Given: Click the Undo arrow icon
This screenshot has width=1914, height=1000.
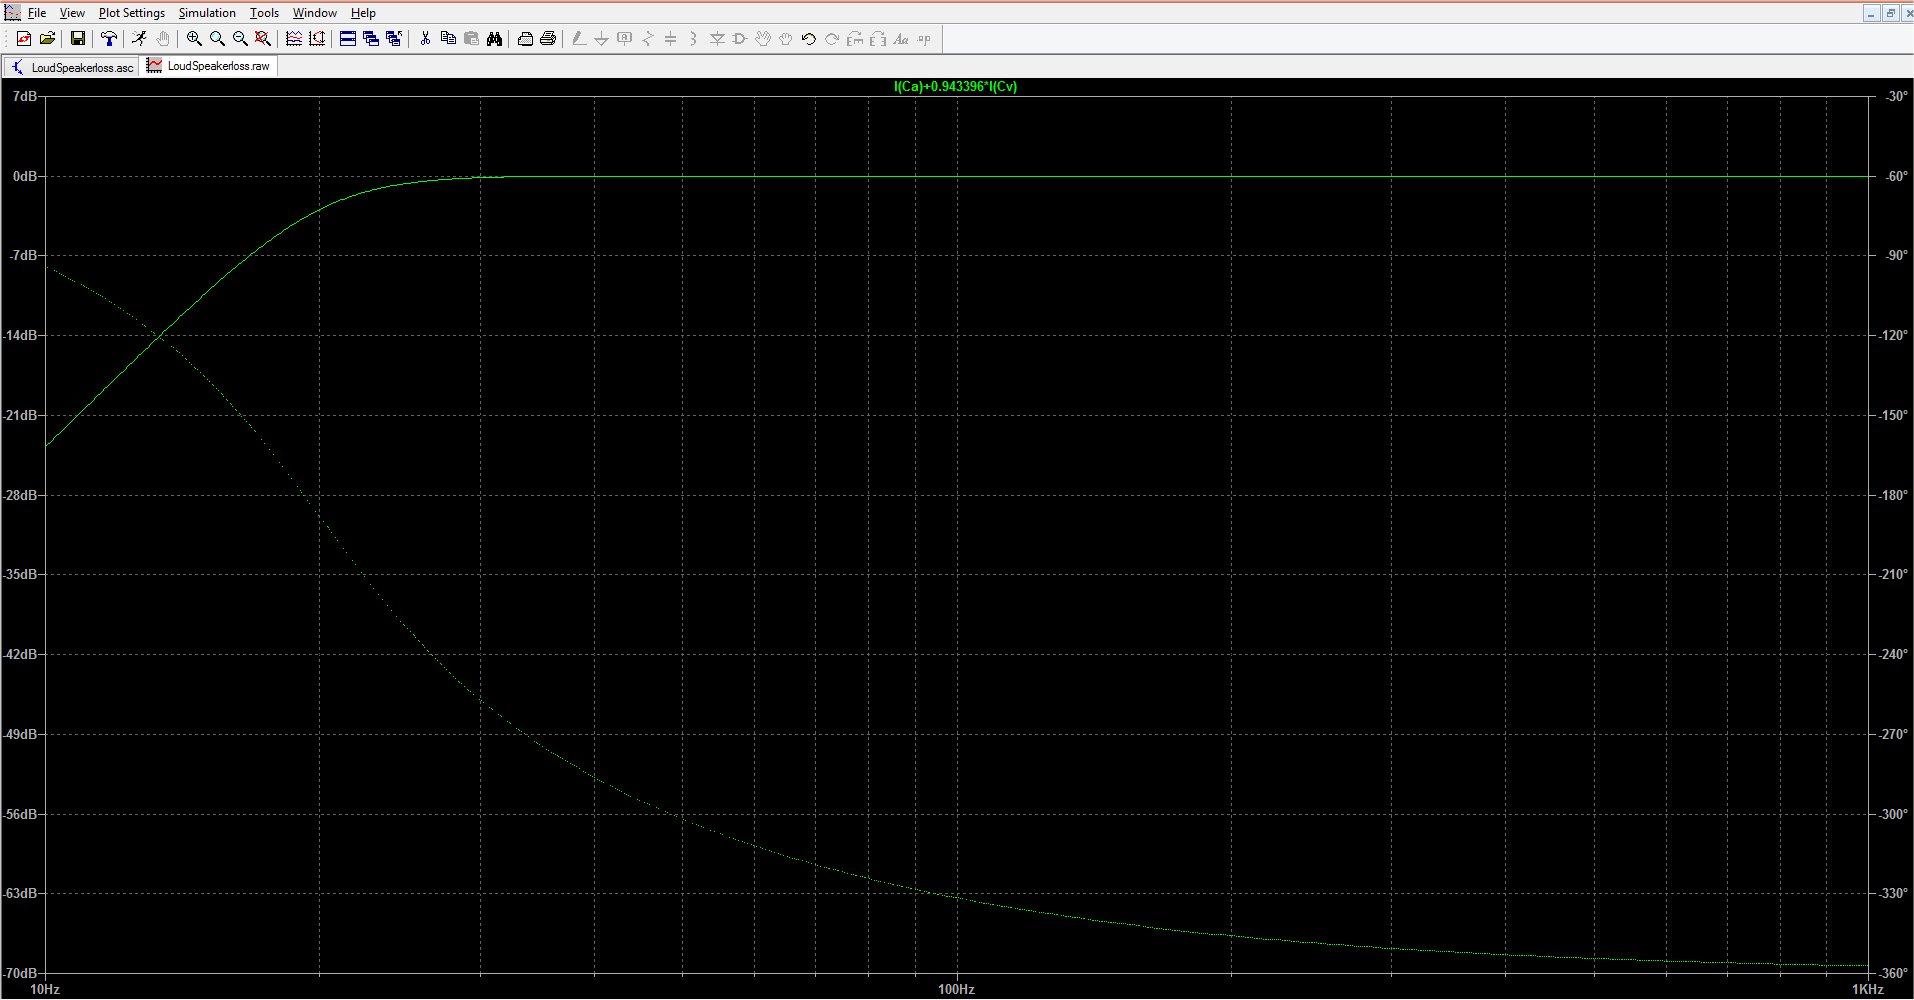Looking at the screenshot, I should point(808,39).
